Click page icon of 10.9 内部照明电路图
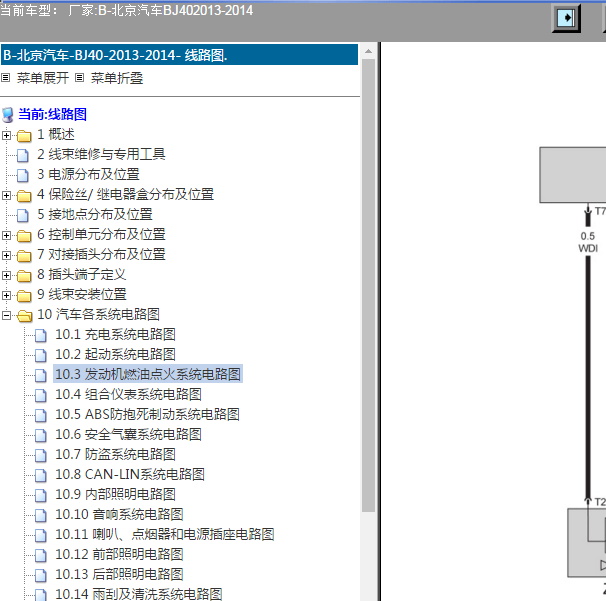 click(41, 496)
